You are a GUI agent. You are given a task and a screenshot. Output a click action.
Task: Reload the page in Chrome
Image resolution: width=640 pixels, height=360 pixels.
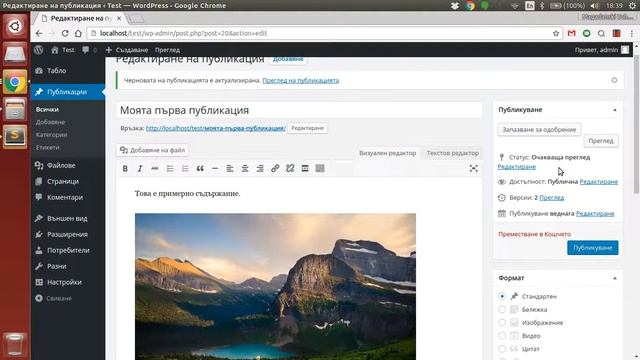(x=65, y=33)
